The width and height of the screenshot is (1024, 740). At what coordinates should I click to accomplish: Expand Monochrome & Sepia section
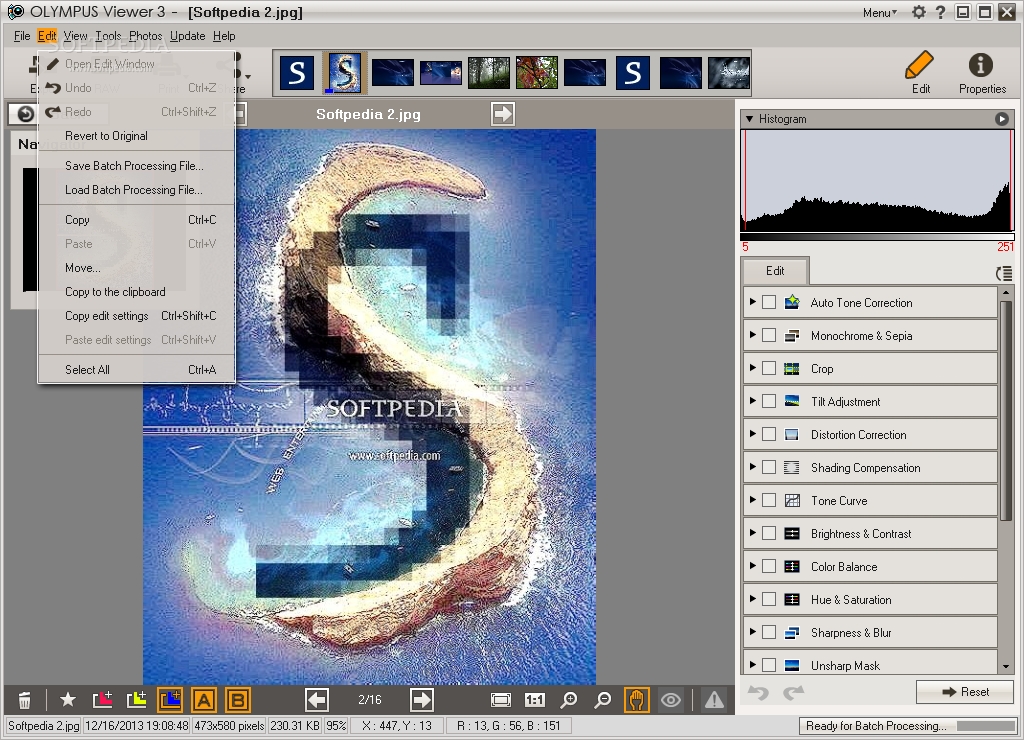click(x=752, y=334)
